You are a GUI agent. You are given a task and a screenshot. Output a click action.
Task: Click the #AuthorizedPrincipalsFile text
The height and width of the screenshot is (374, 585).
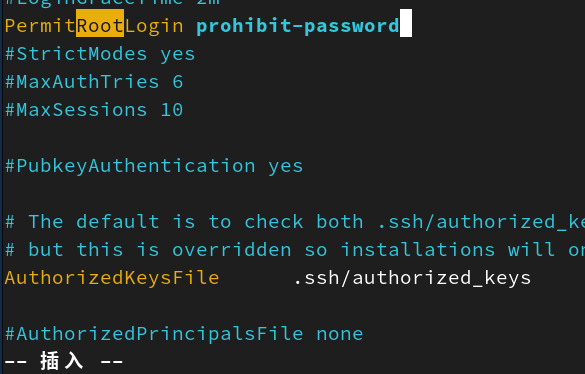(x=154, y=334)
